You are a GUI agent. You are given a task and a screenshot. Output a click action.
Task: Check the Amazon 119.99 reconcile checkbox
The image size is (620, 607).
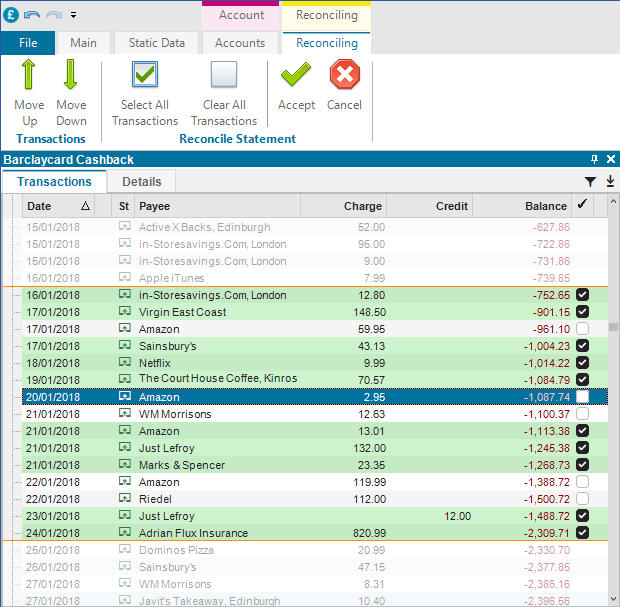click(582, 482)
